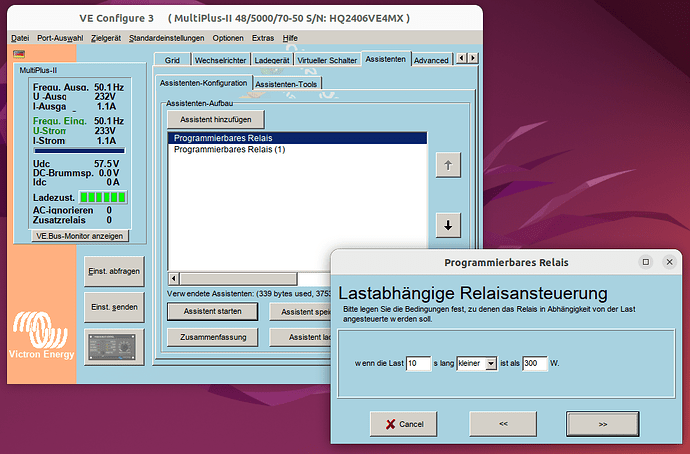Click Assistent hinzufügen button
The width and height of the screenshot is (690, 454).
coord(216,119)
